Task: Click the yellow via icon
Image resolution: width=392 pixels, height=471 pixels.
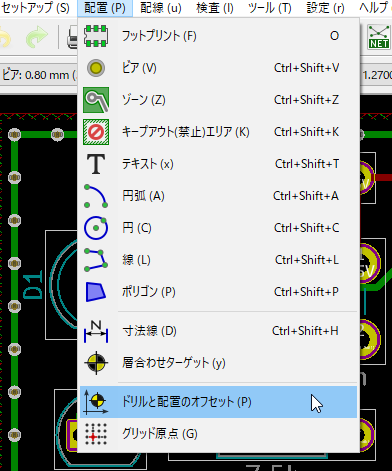Action: coord(96,68)
